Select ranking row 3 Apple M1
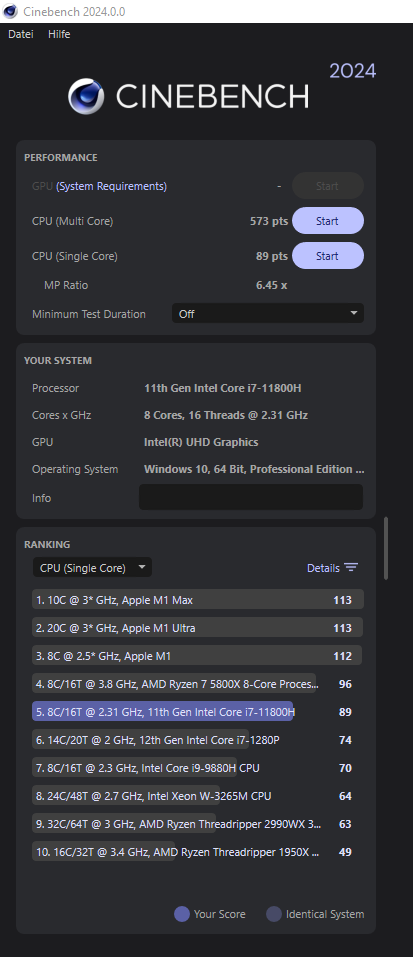The width and height of the screenshot is (413, 957). click(x=198, y=656)
